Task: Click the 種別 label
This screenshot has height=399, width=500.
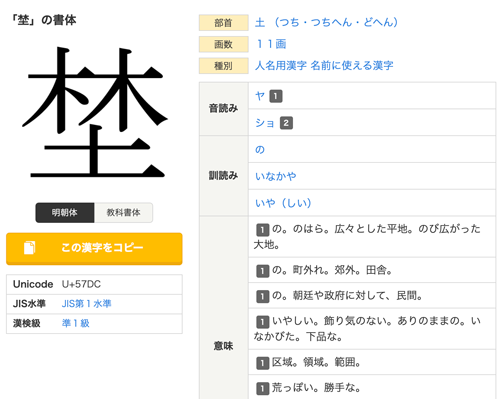Action: (224, 66)
